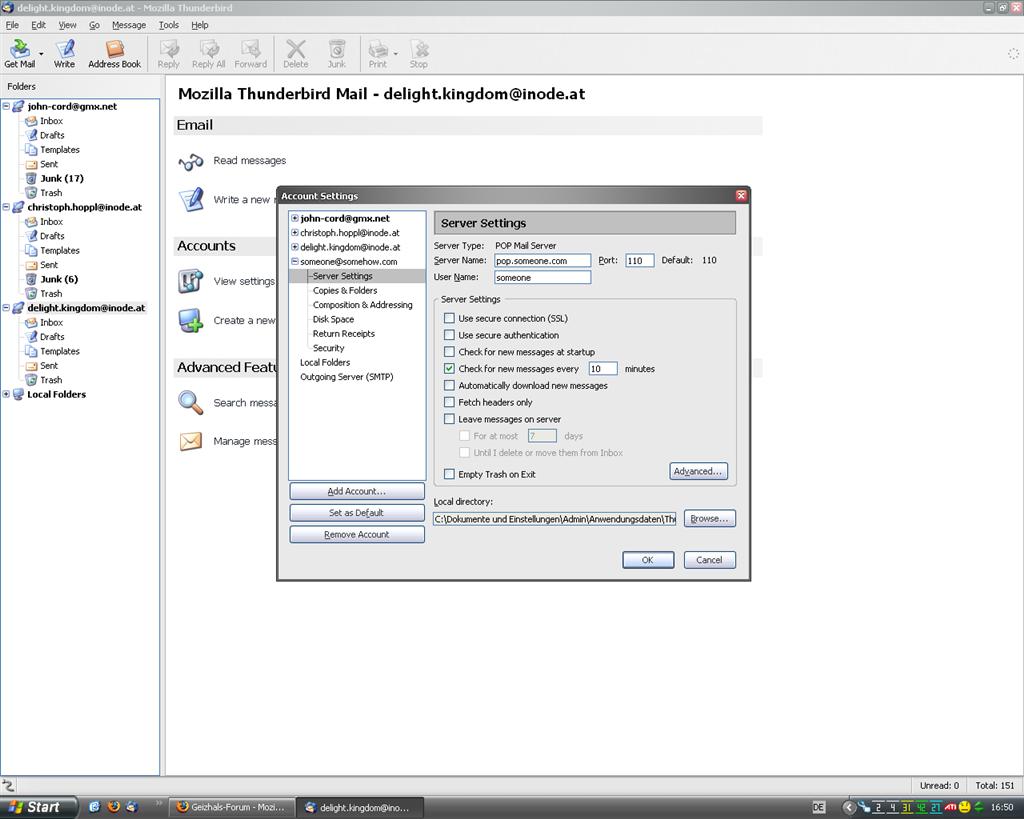
Task: Collapse john-cord@gmx.net in Folders pane
Action: coord(6,106)
